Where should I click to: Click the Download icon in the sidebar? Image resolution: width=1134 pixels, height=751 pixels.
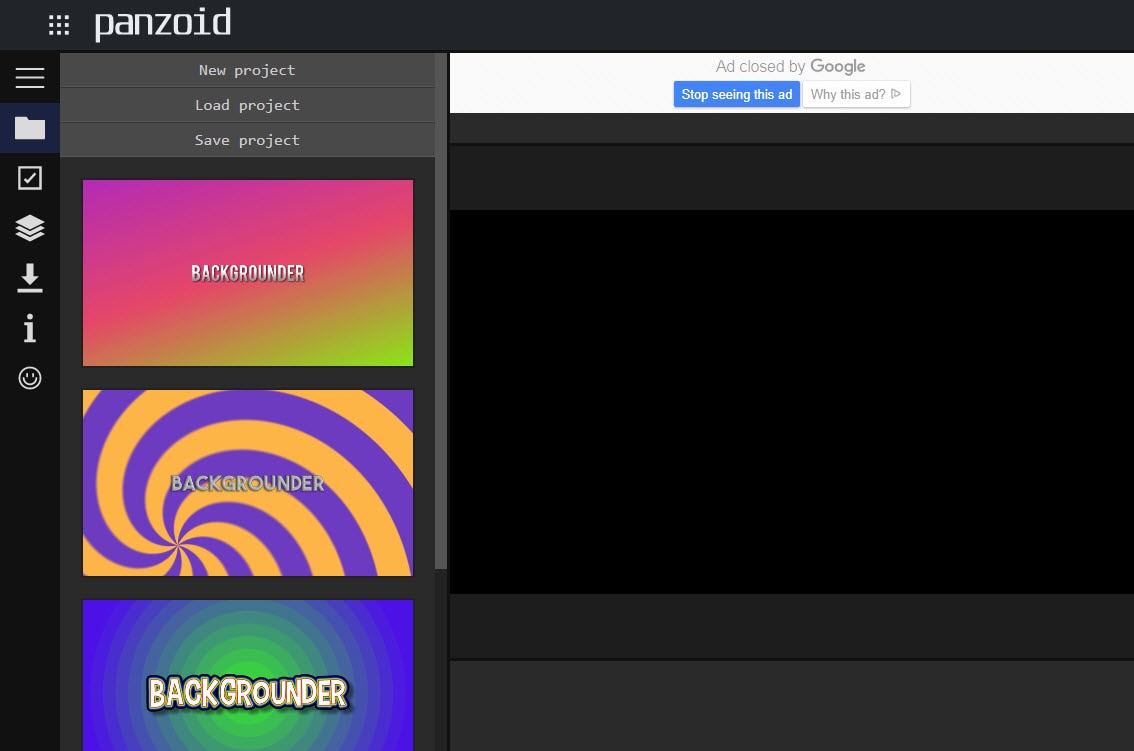pos(30,278)
